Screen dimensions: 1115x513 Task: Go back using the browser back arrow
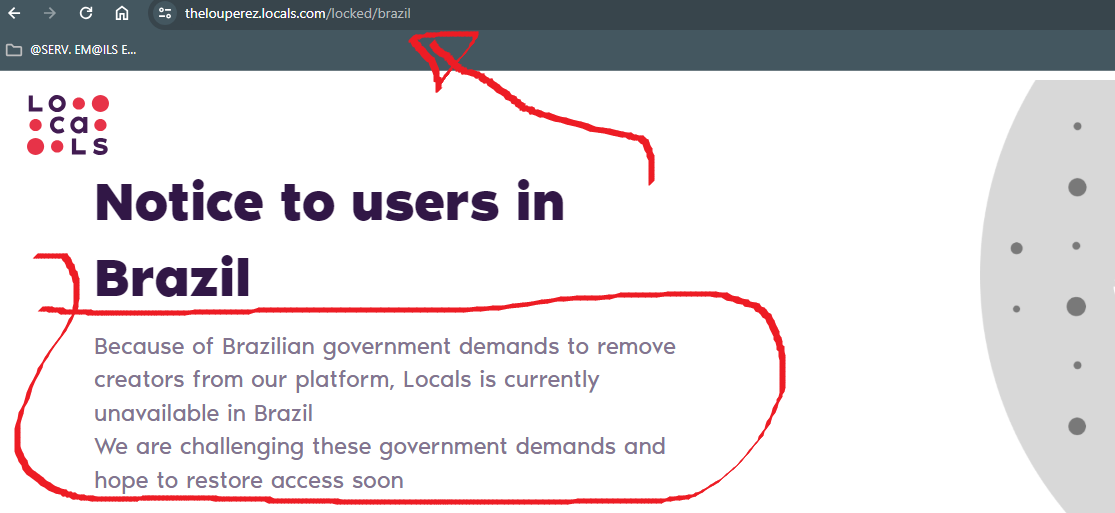(x=14, y=13)
